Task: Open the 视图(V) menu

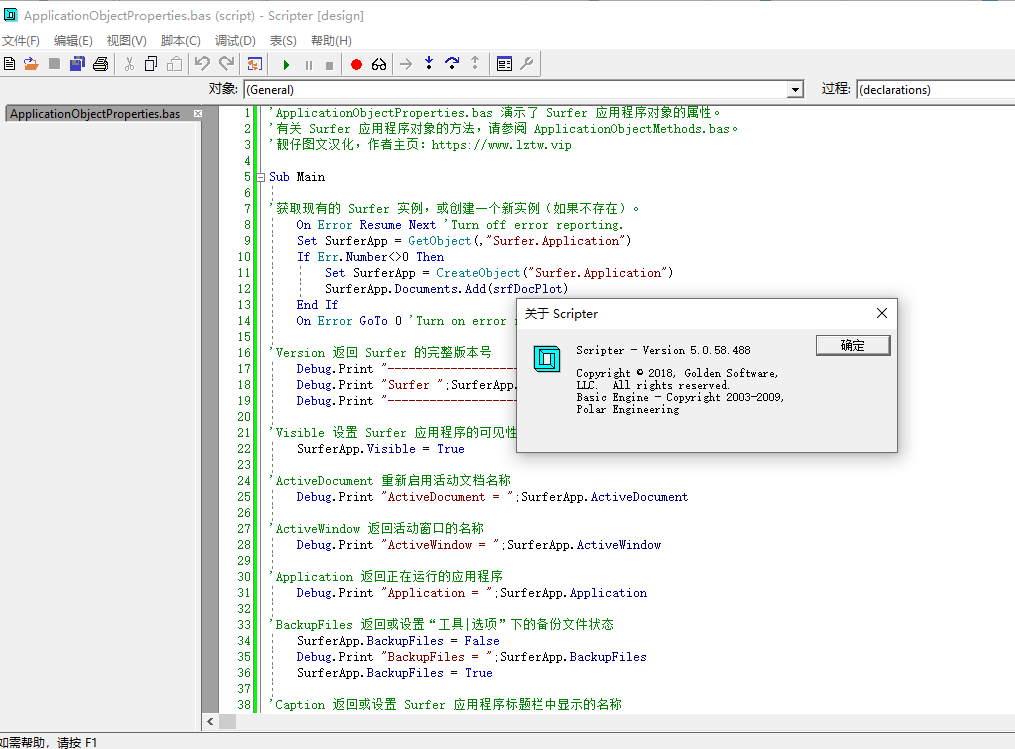Action: click(127, 41)
